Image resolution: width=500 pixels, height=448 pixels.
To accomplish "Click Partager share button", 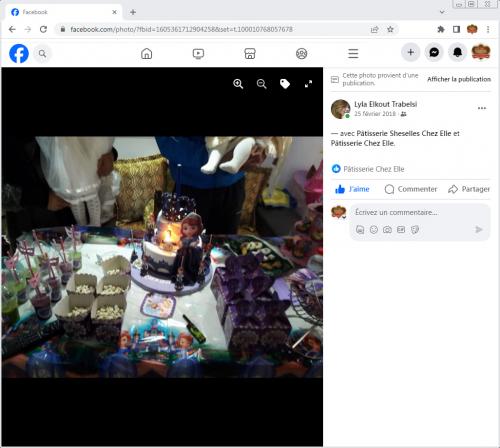I will tap(469, 189).
